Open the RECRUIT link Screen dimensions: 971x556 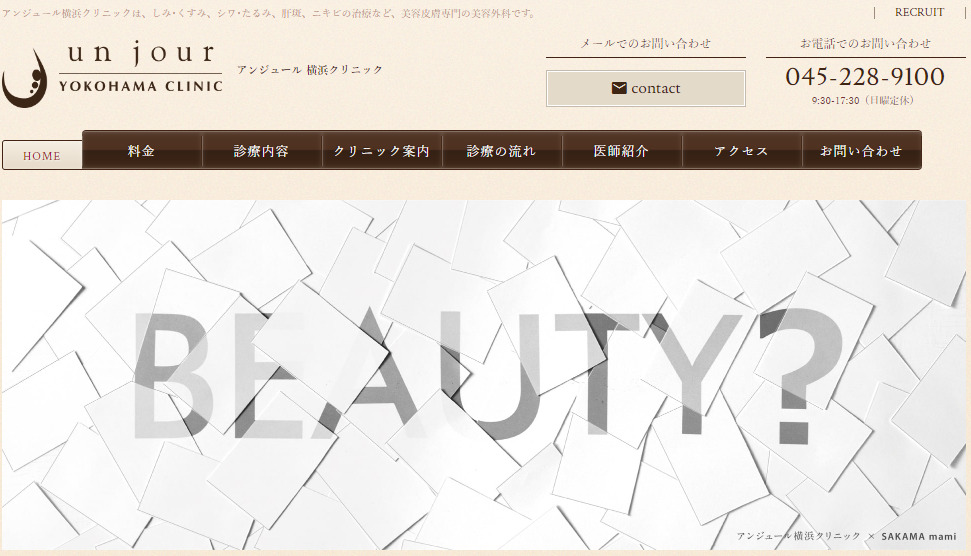coord(918,12)
